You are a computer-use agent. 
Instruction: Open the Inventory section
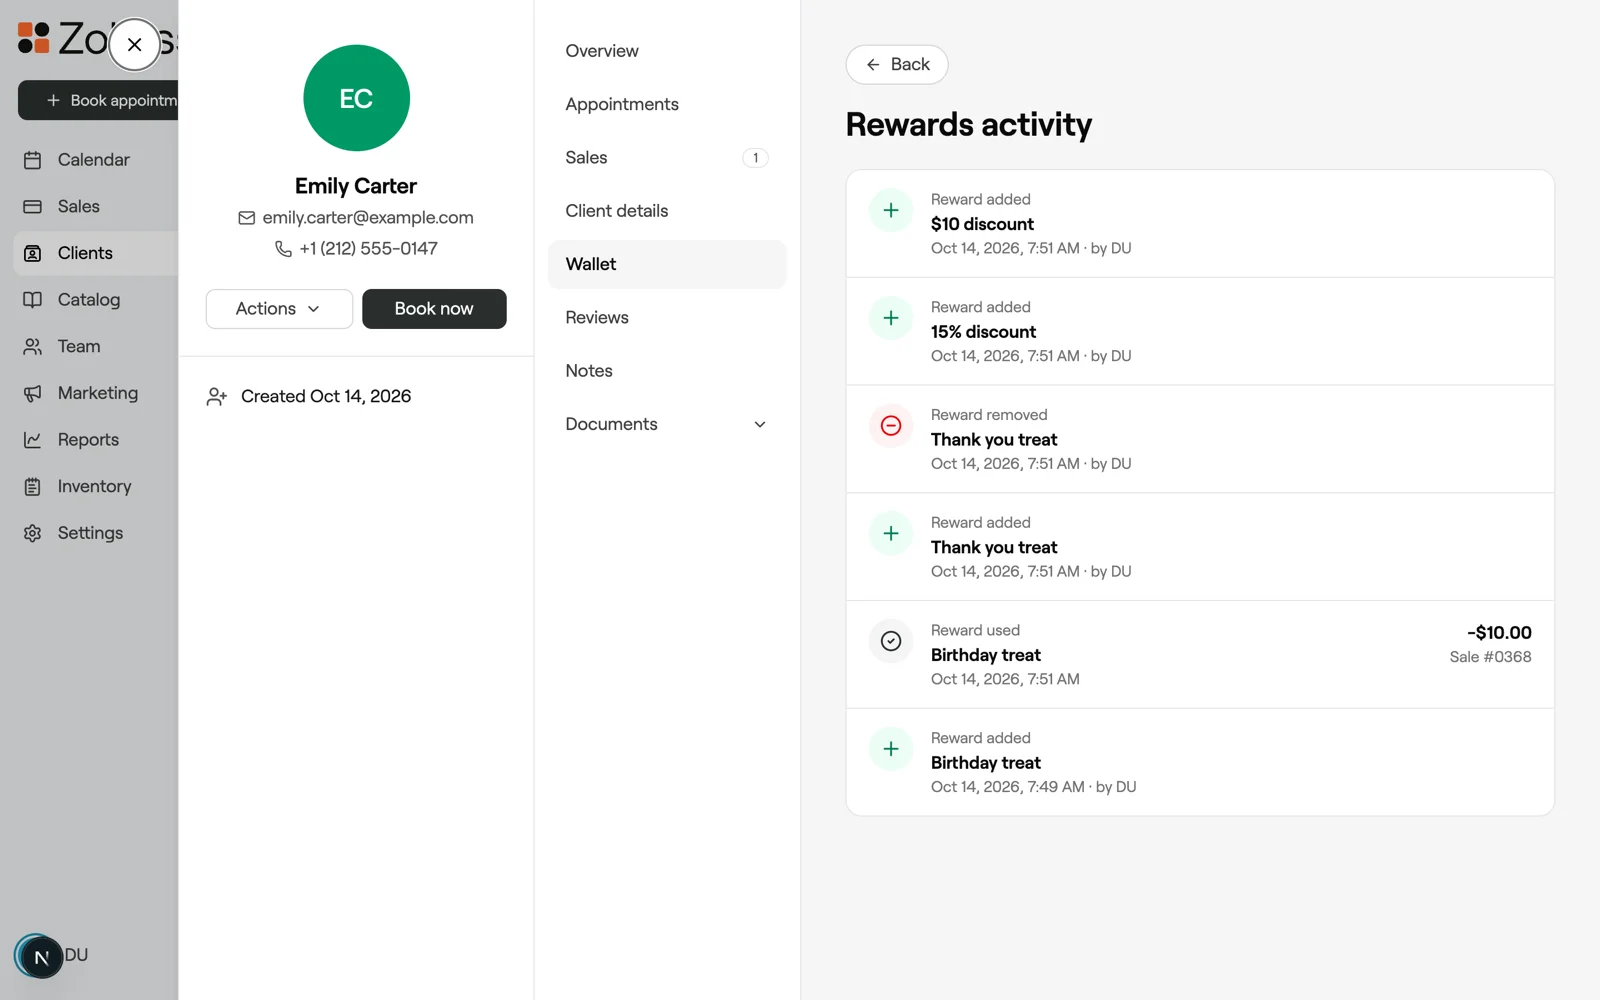coord(94,486)
